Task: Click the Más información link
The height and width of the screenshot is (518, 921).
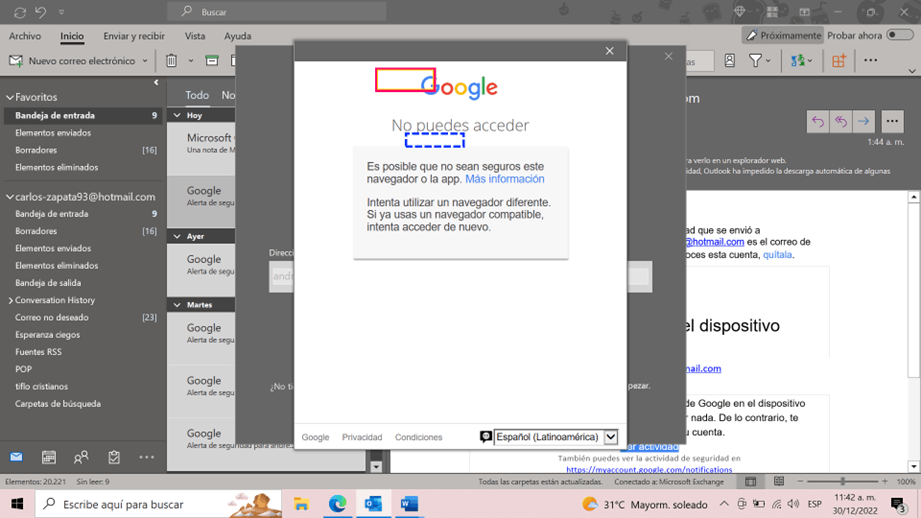Action: click(x=505, y=179)
